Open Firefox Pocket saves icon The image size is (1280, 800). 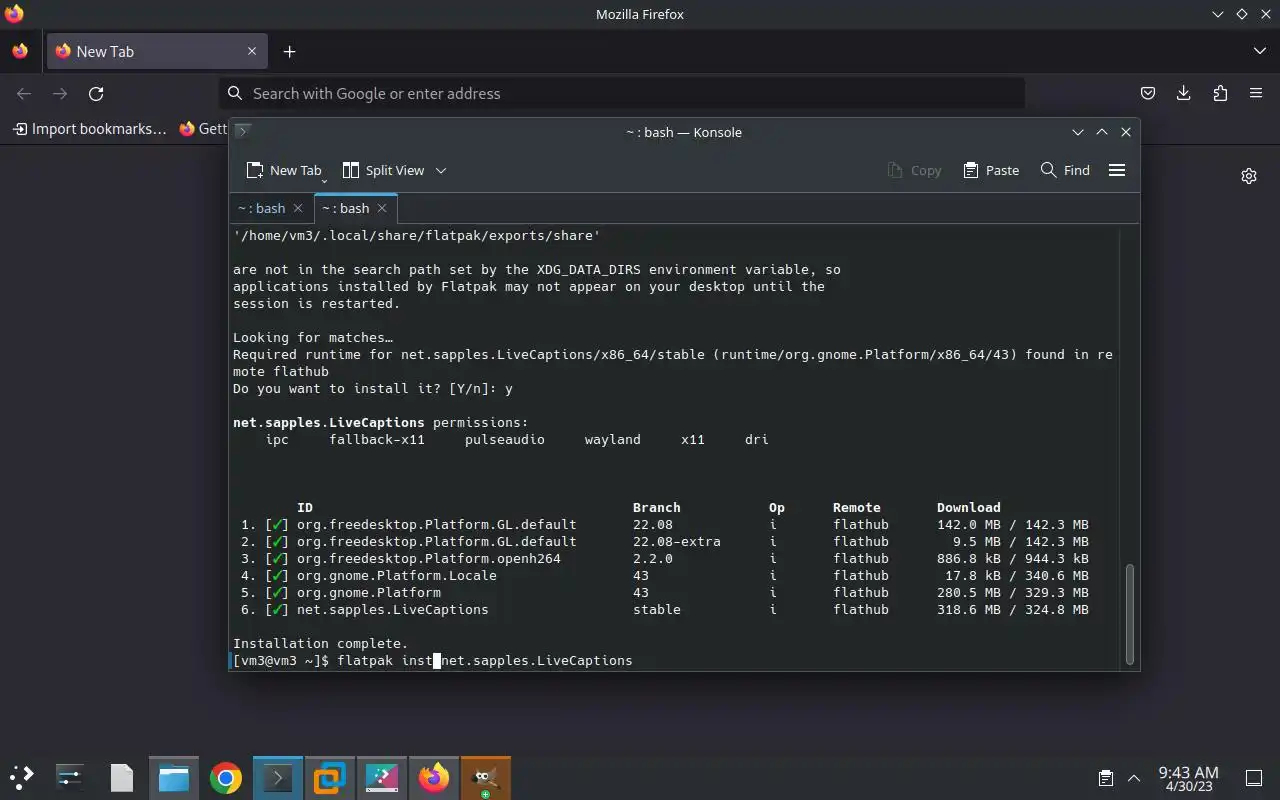pyautogui.click(x=1148, y=93)
